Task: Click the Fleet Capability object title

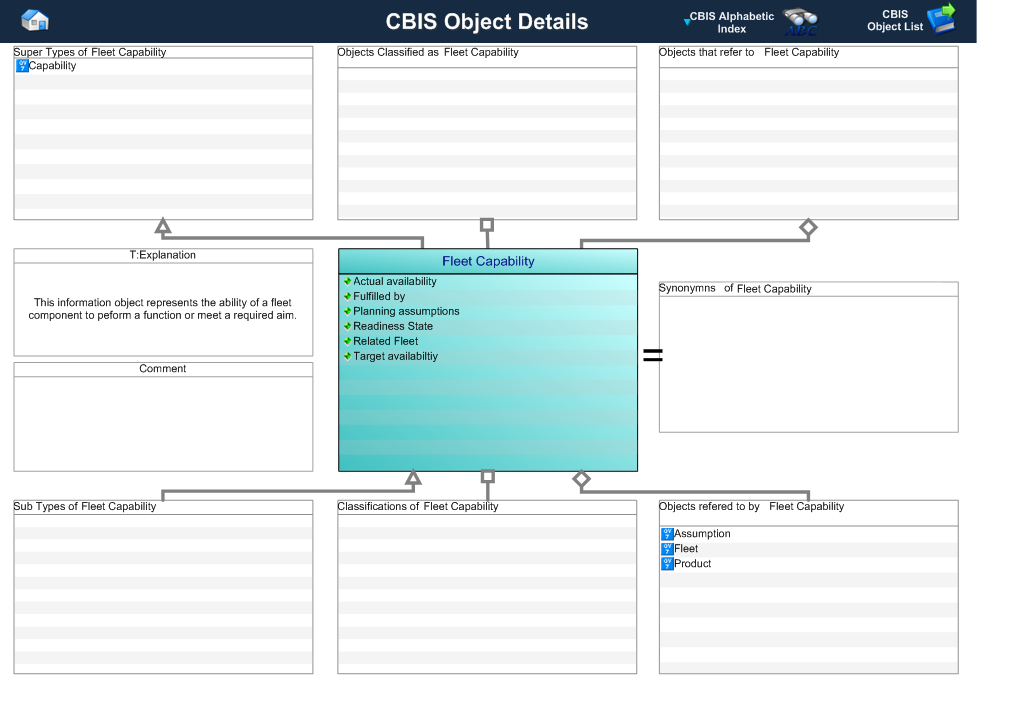Action: click(488, 261)
